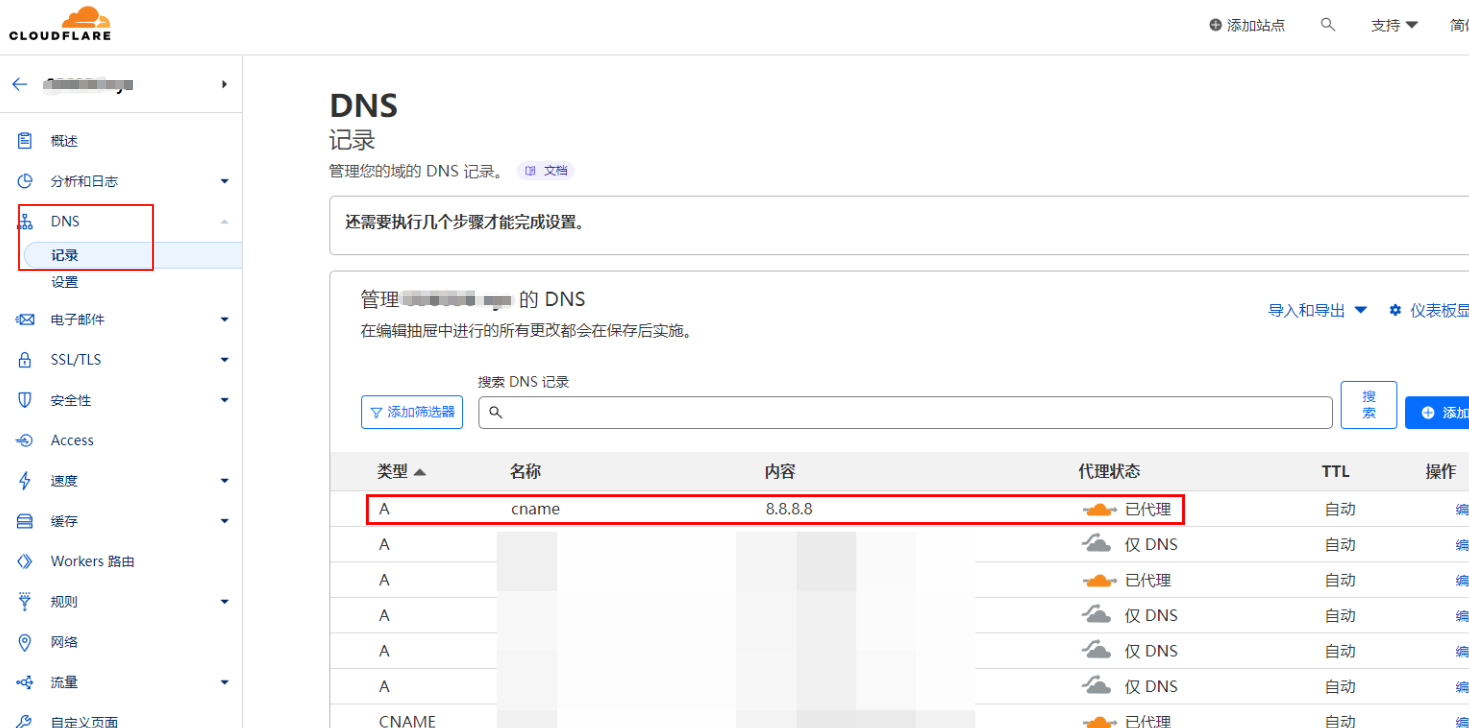Screen dimensions: 1469x728
Task: Open 概述 overview from sidebar
Action: pyautogui.click(x=64, y=141)
